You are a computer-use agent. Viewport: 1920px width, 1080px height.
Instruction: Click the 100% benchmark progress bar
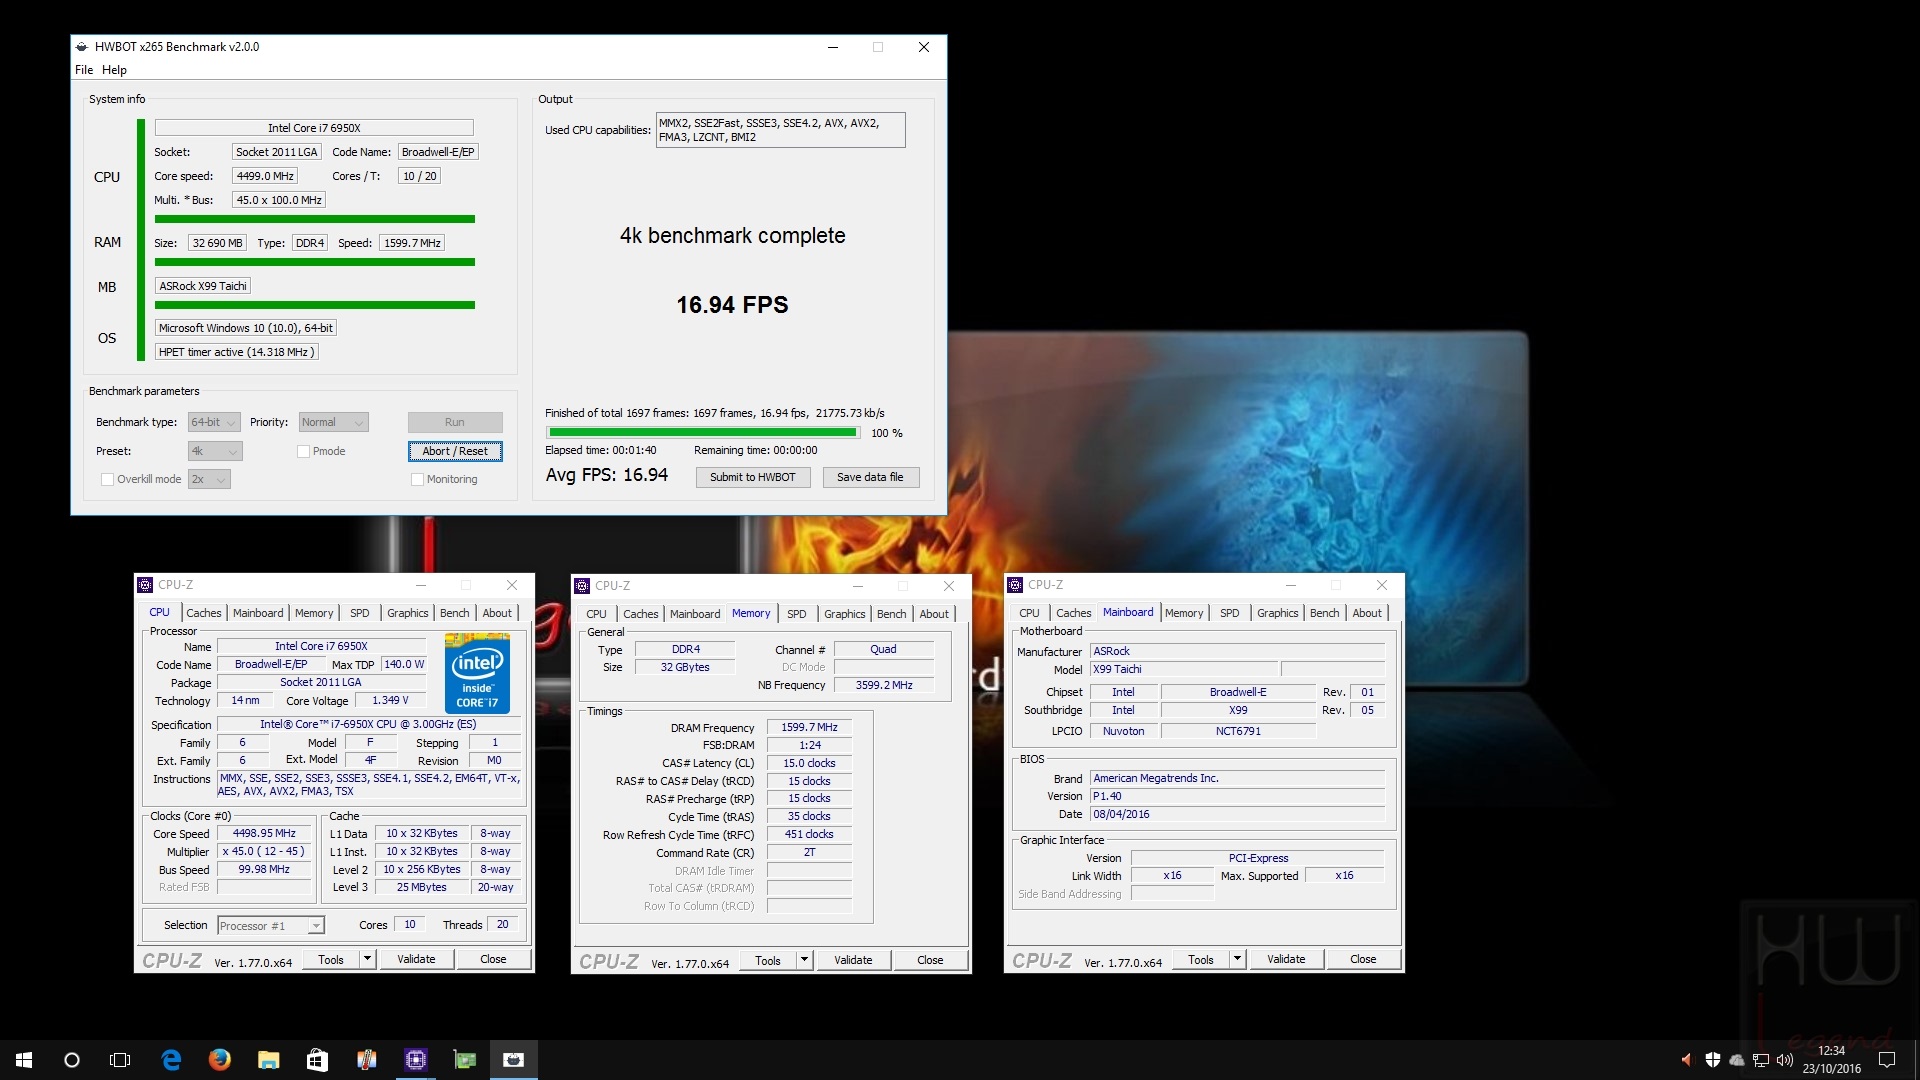point(703,433)
